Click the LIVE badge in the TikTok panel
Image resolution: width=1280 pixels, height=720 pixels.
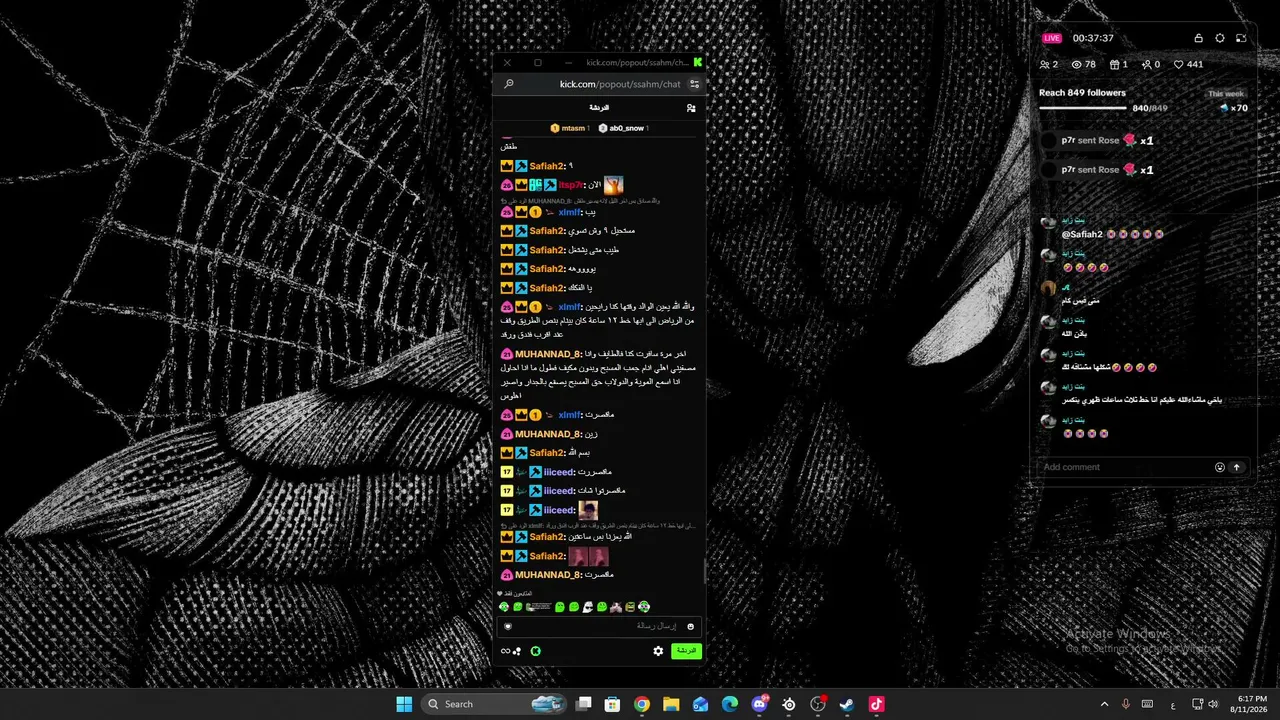point(1052,38)
